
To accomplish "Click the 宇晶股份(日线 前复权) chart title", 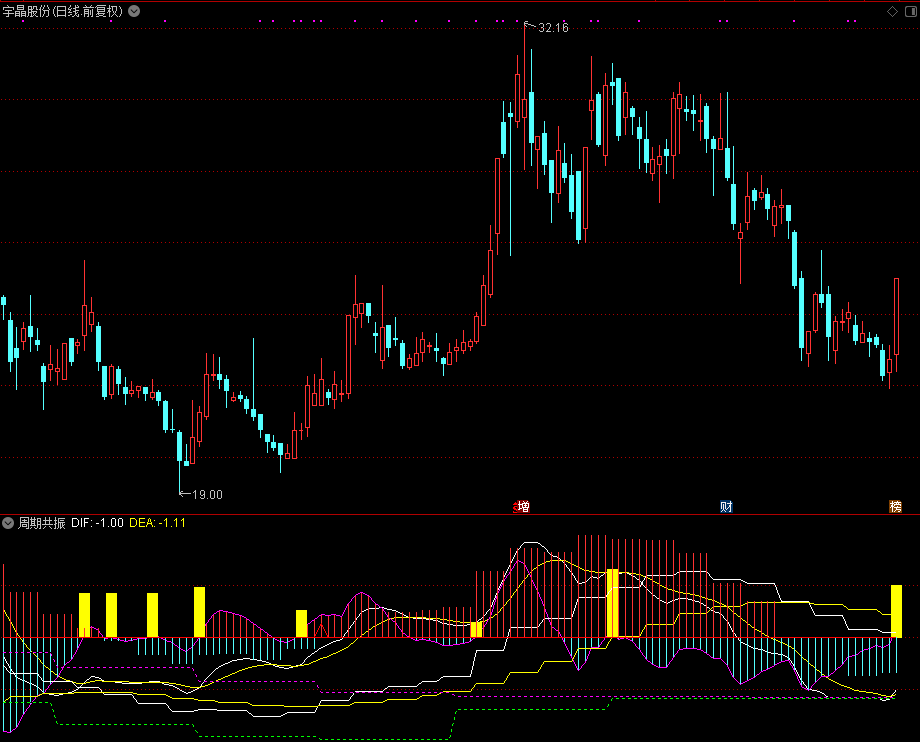I will click(x=63, y=11).
